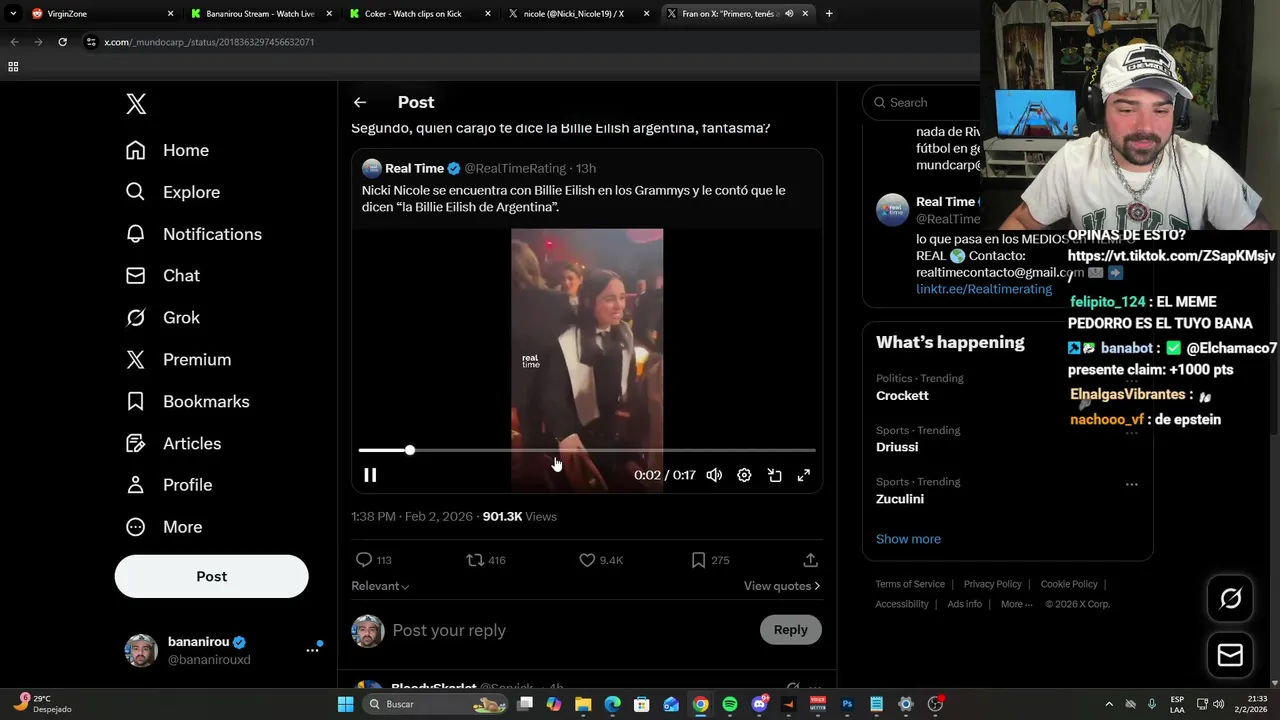
Task: Open a new browser tab
Action: 829,14
